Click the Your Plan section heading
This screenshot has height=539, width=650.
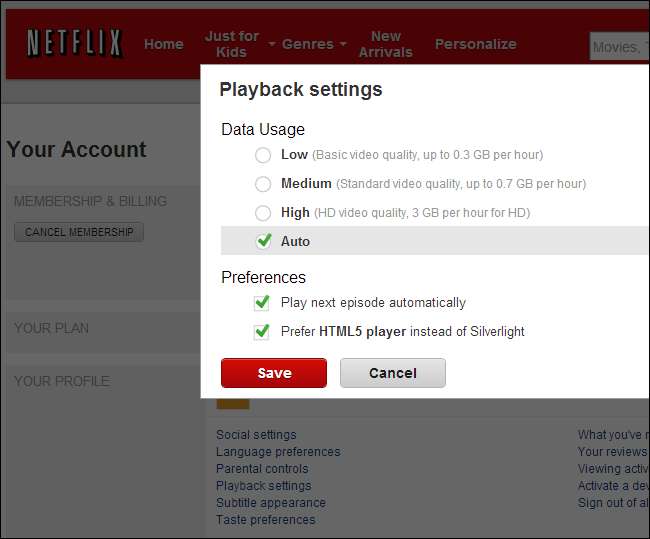pyautogui.click(x=51, y=328)
